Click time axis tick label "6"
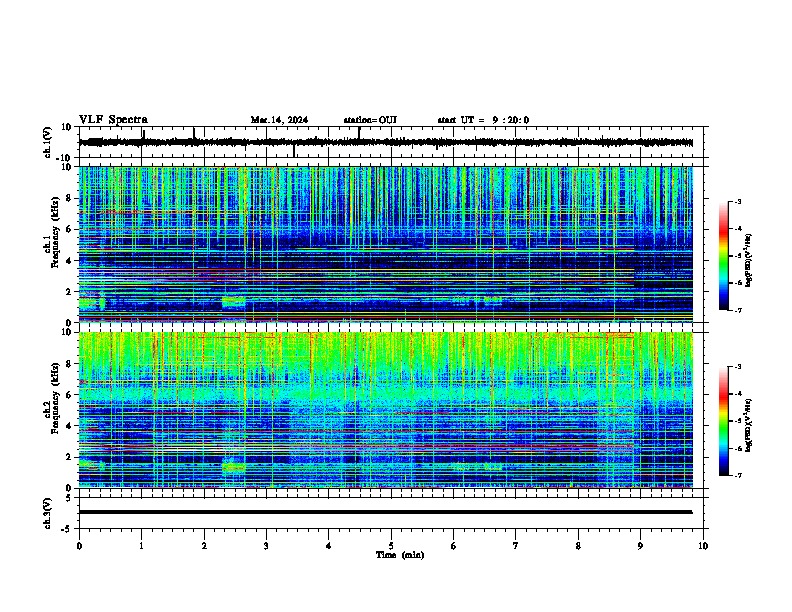The height and width of the screenshot is (612, 792). 454,546
